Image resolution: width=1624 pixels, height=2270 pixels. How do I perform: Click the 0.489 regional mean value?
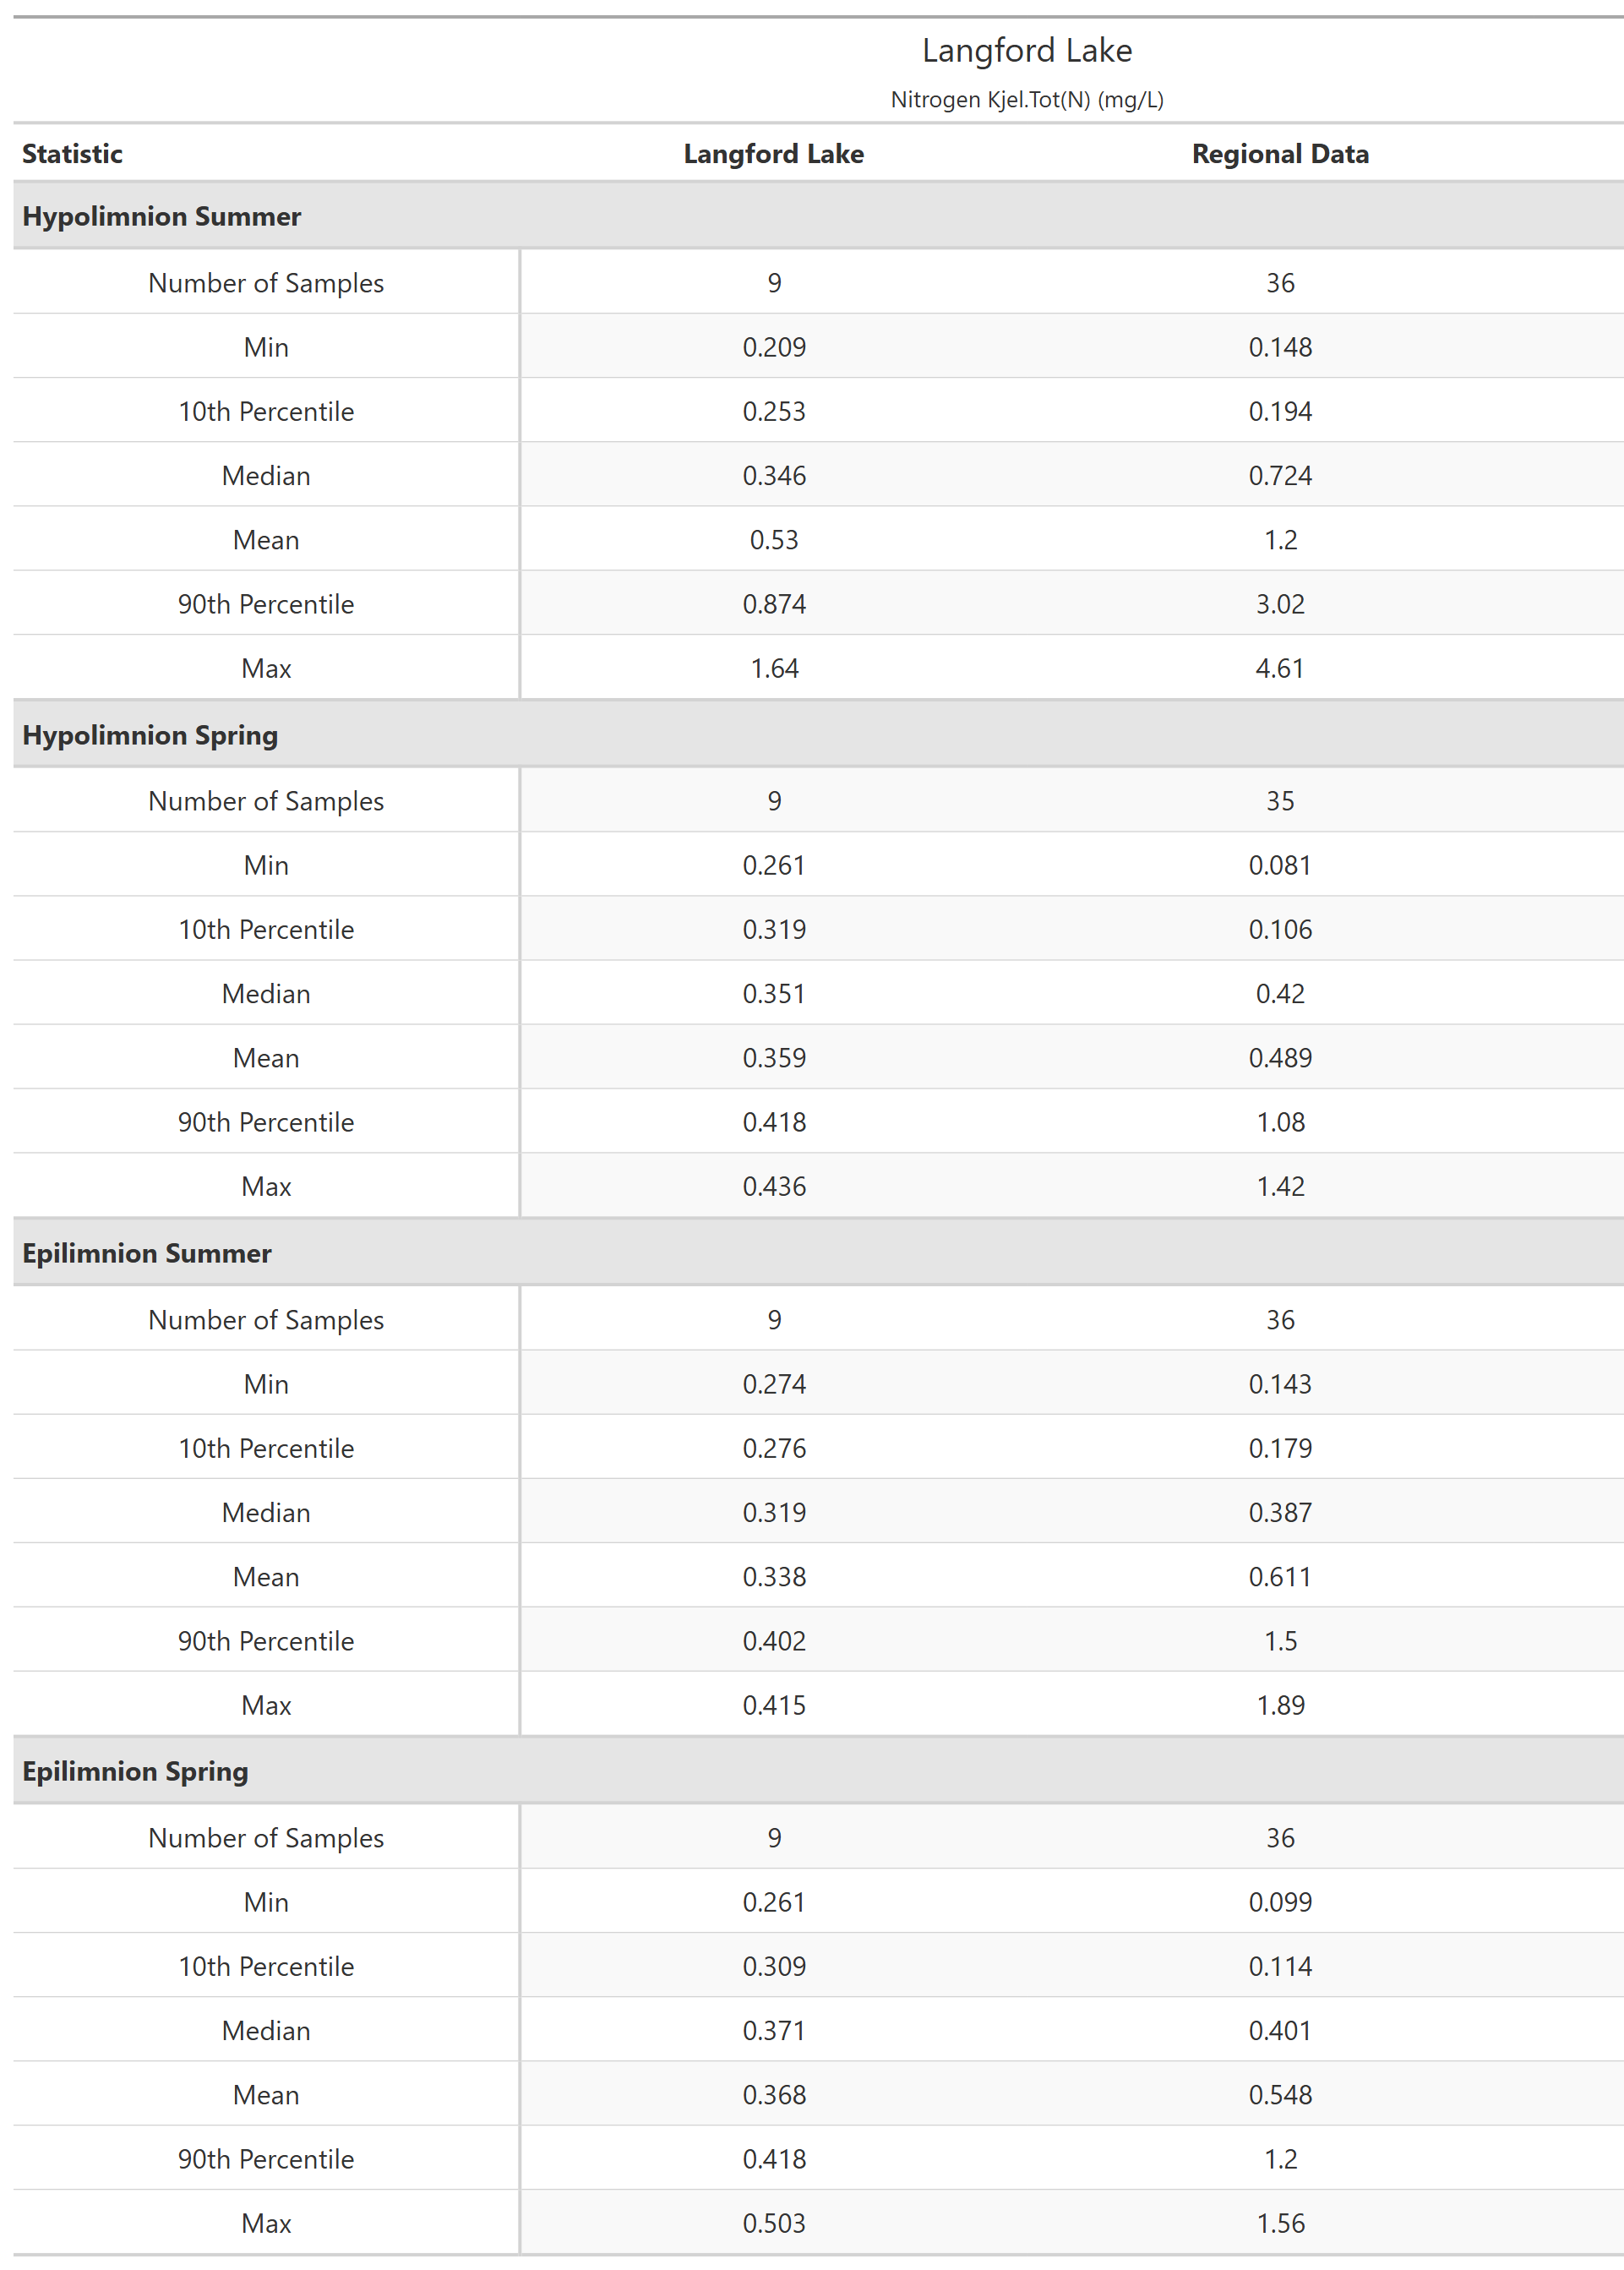click(x=1280, y=1058)
